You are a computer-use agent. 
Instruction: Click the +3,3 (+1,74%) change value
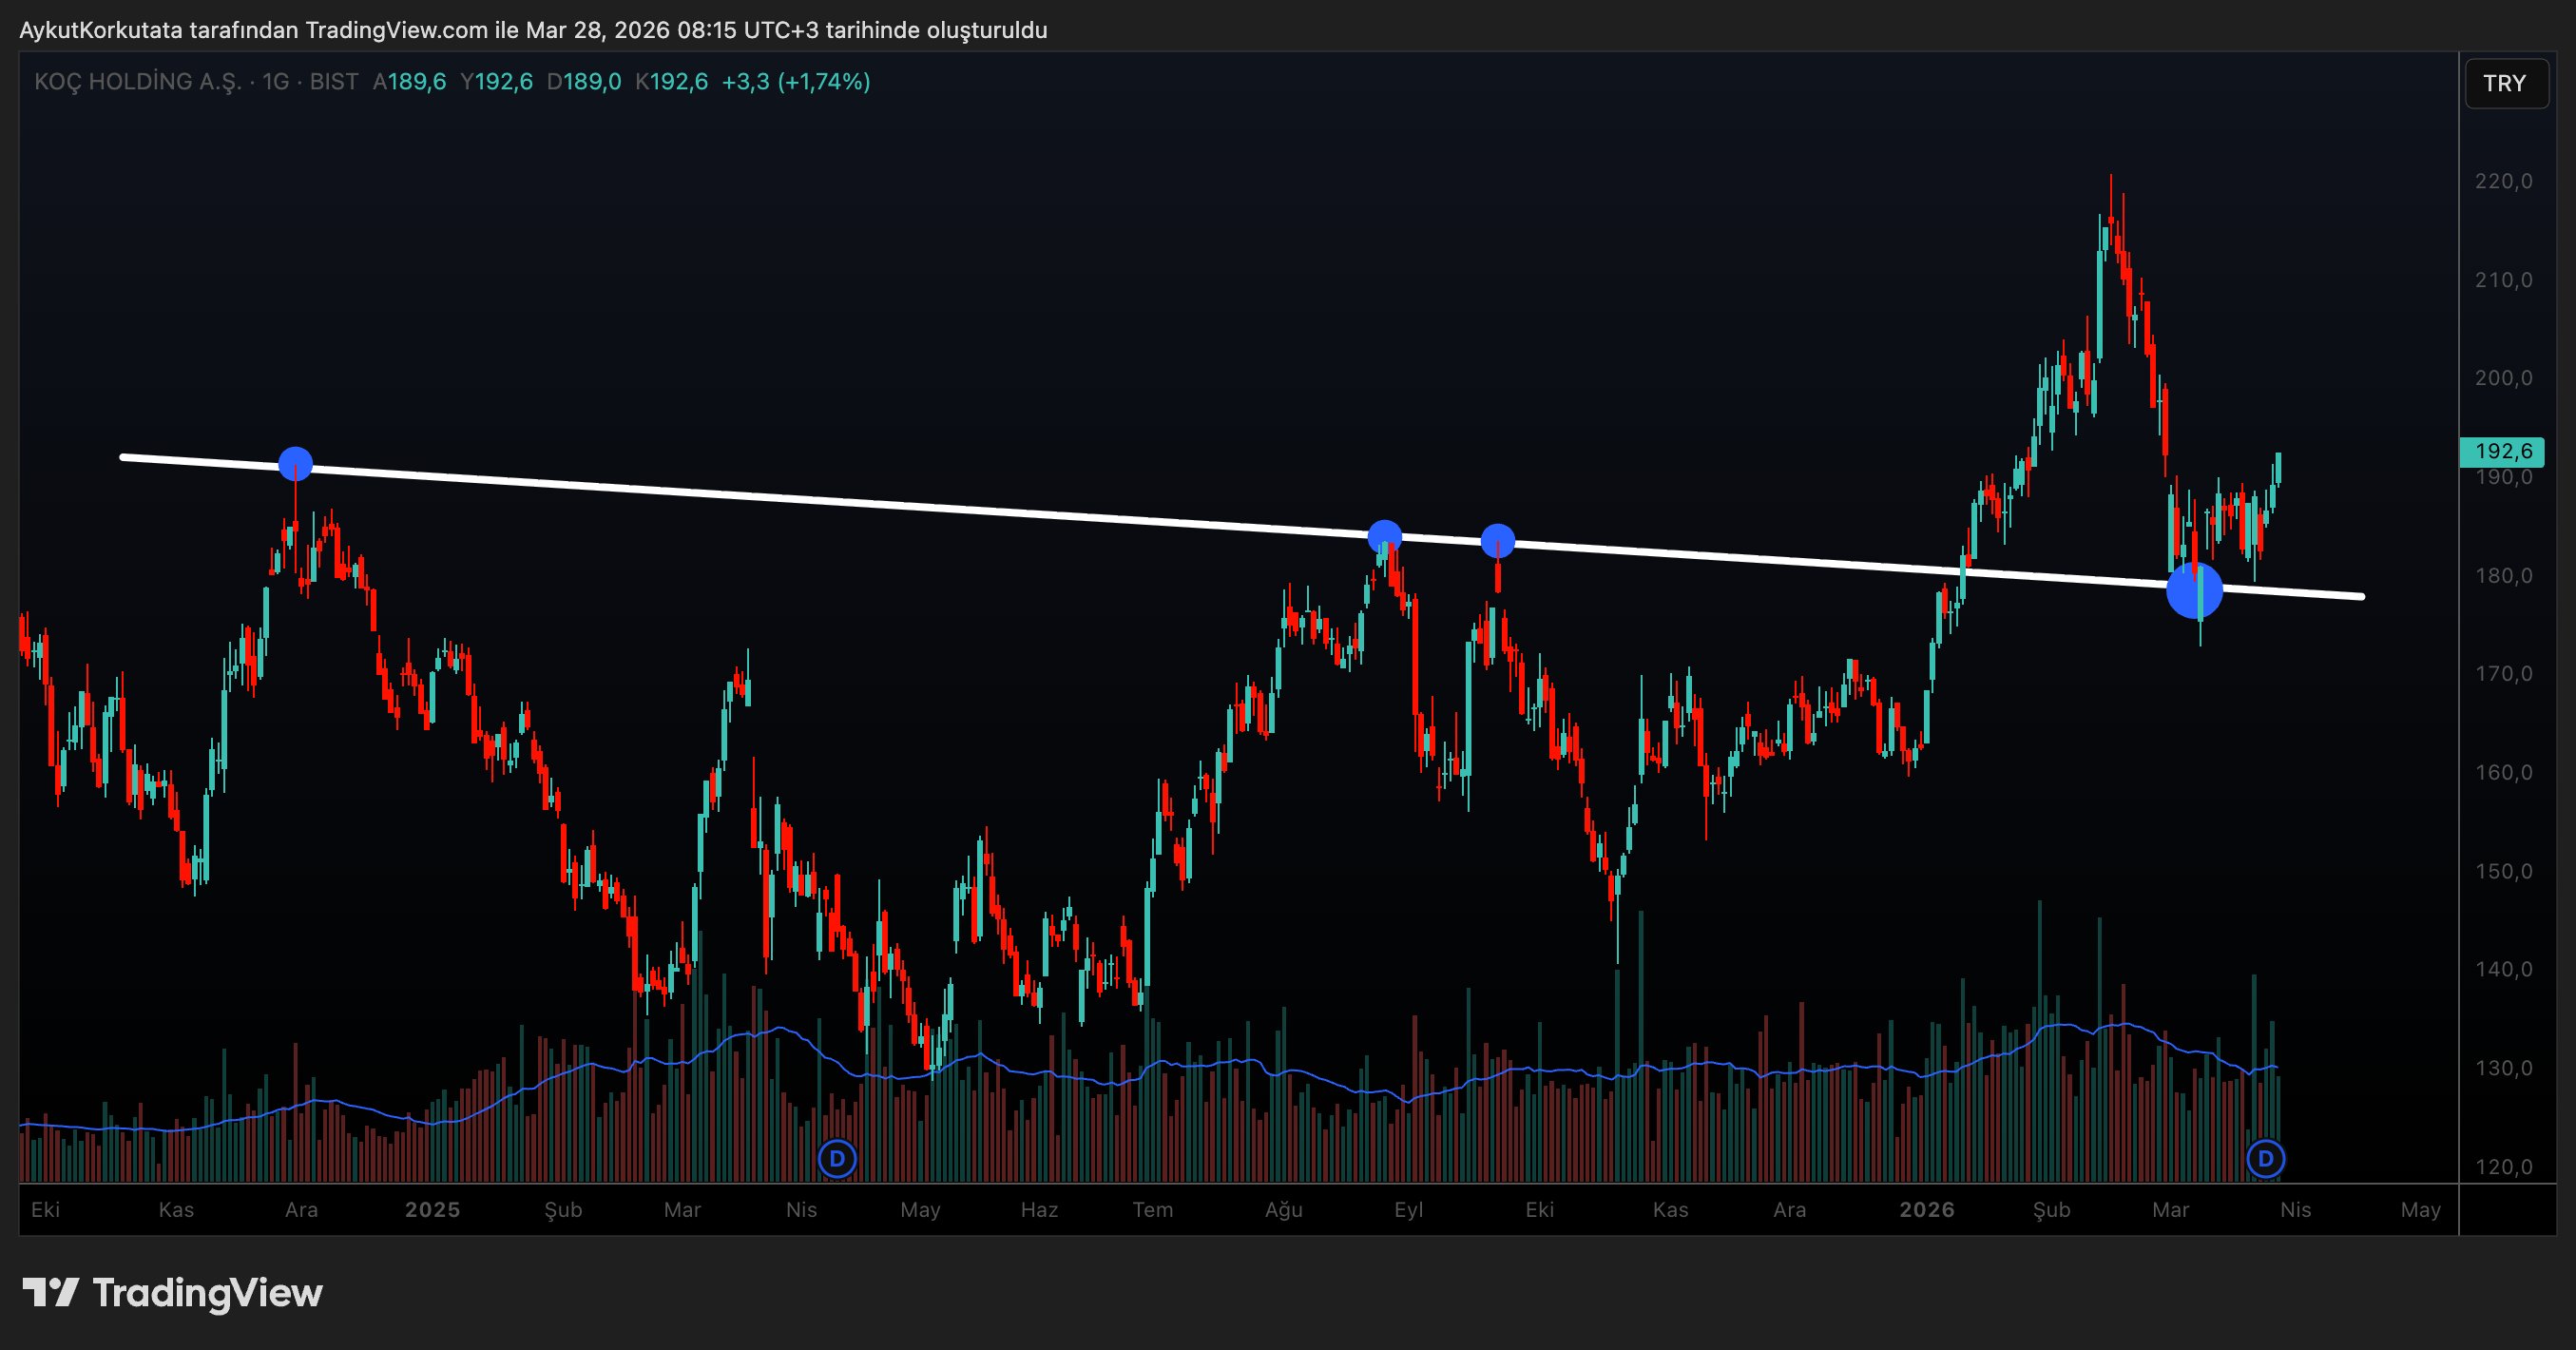point(795,82)
